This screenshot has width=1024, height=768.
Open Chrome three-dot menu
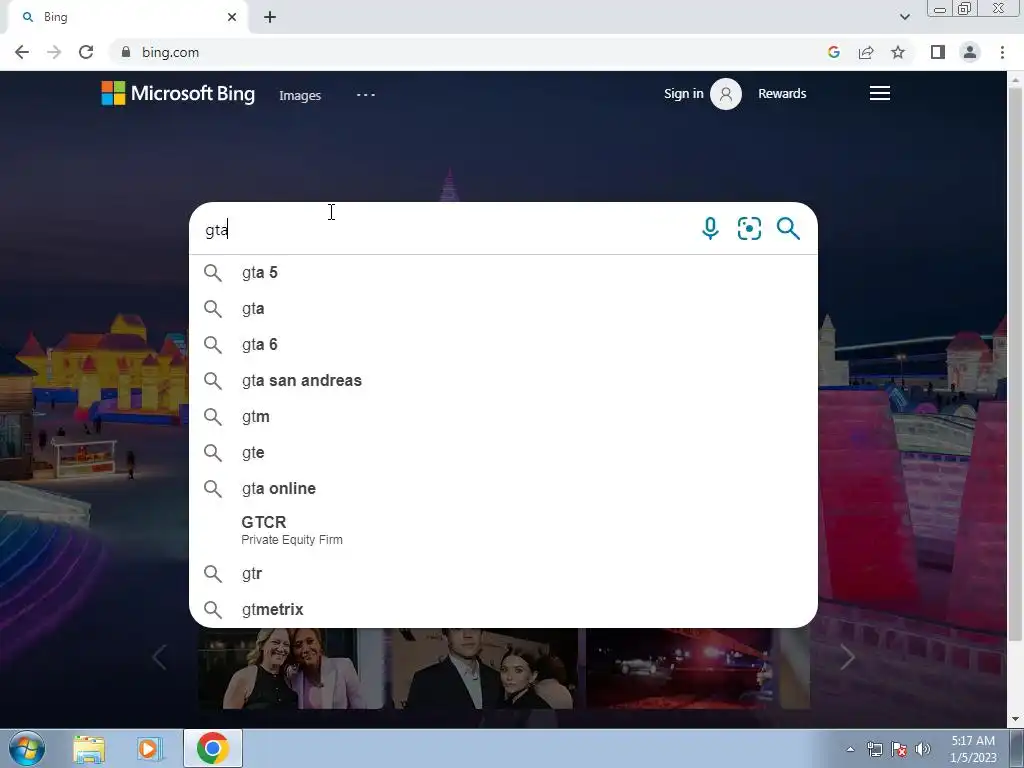[x=1002, y=52]
